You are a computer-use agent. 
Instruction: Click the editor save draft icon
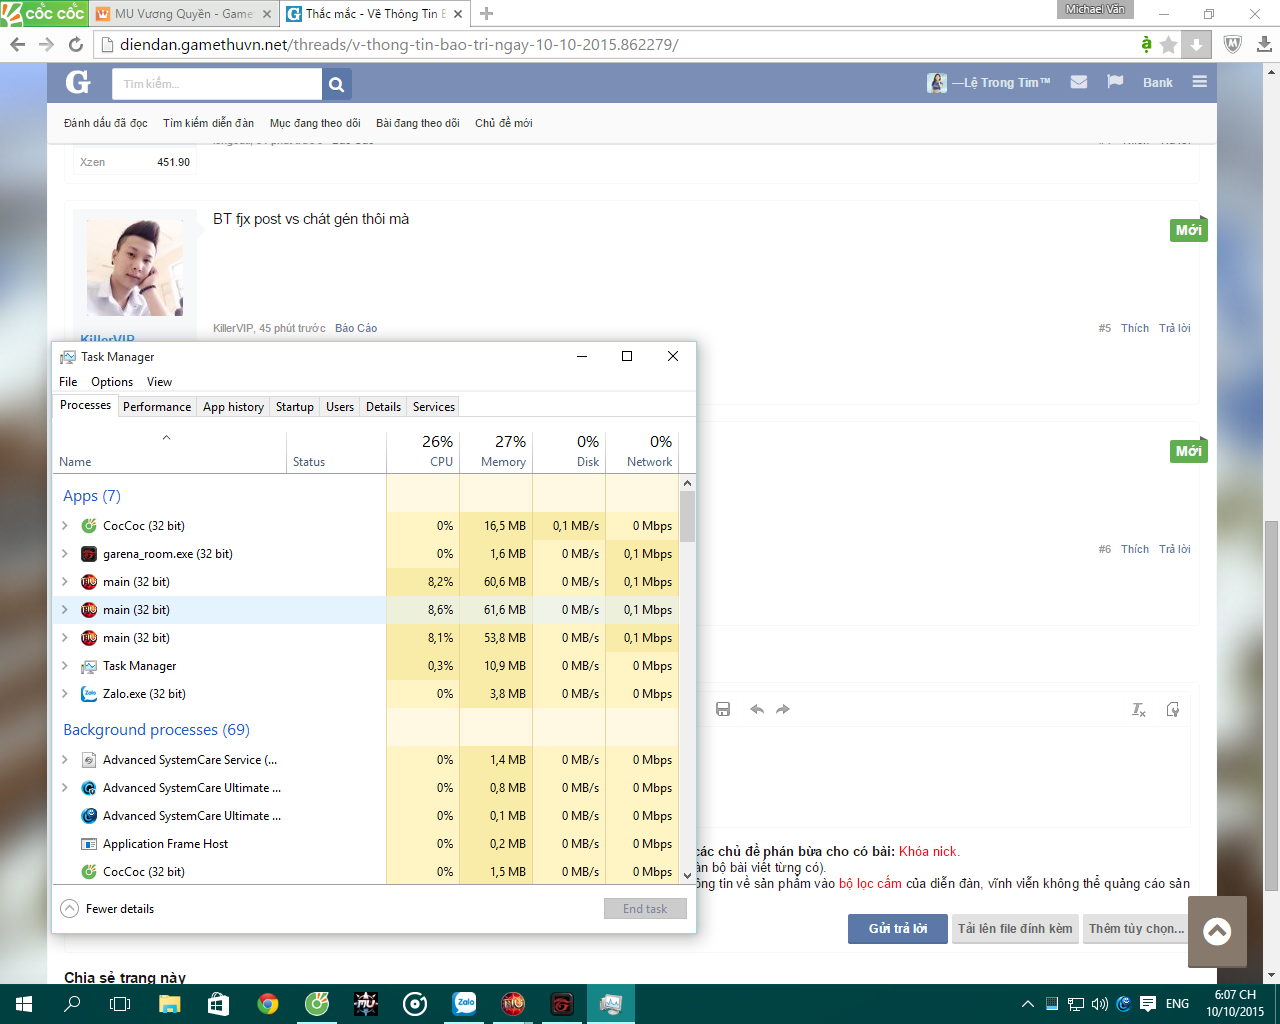click(x=723, y=709)
